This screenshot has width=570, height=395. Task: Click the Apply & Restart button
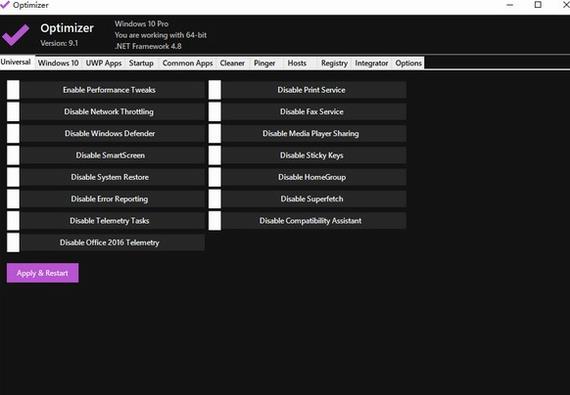[43, 273]
